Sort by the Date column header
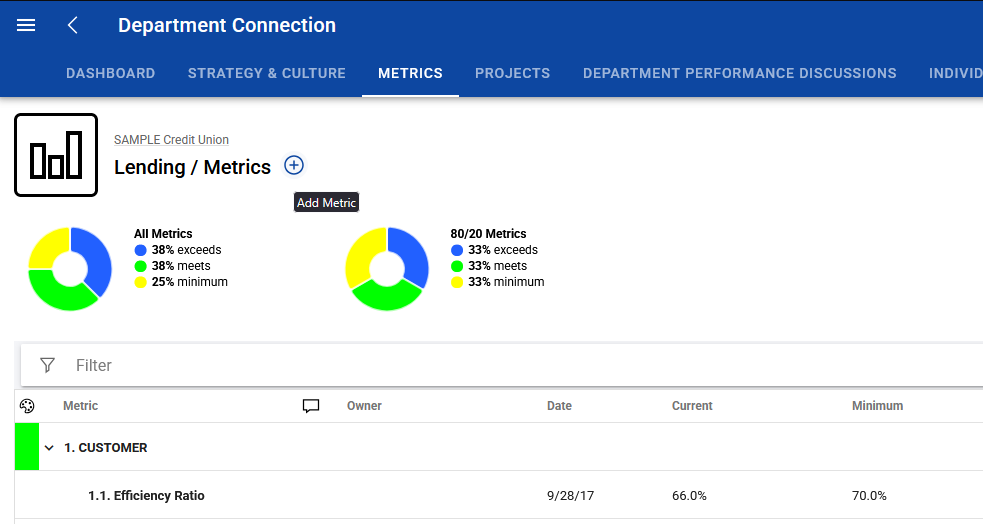 [x=559, y=406]
